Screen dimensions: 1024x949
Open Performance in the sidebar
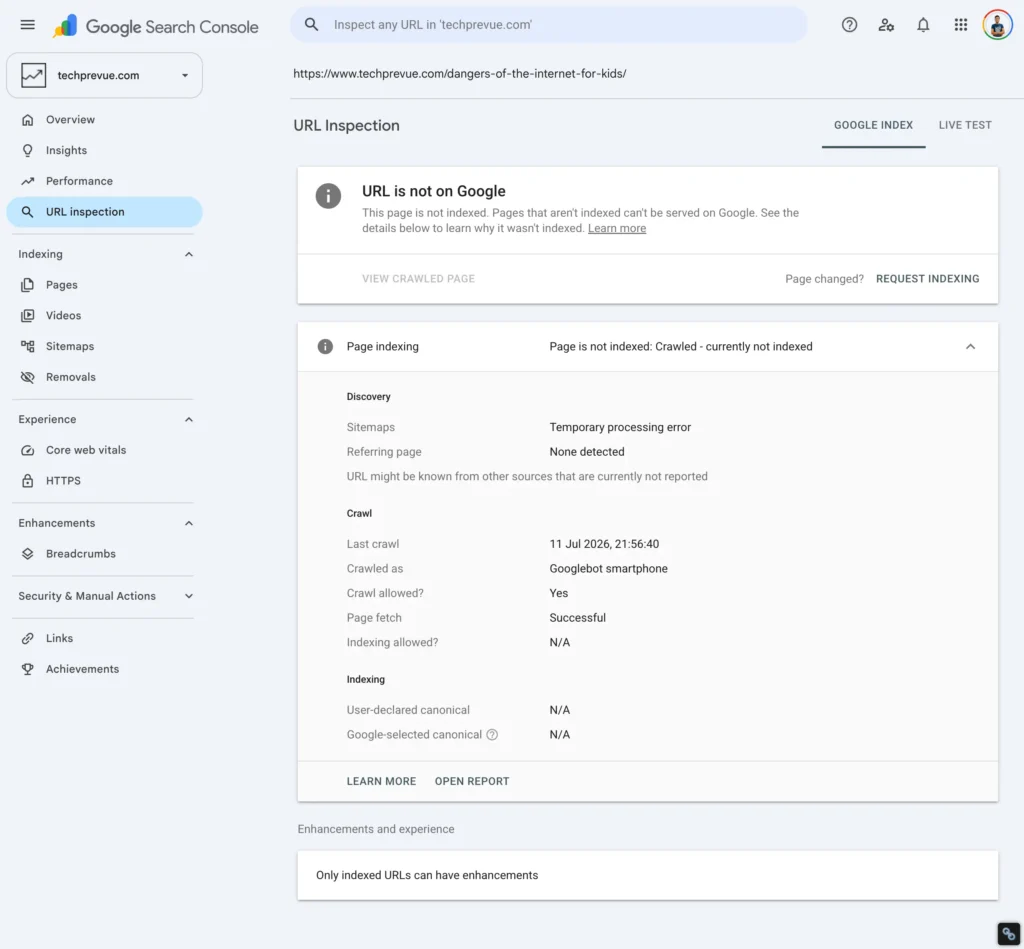tap(79, 181)
